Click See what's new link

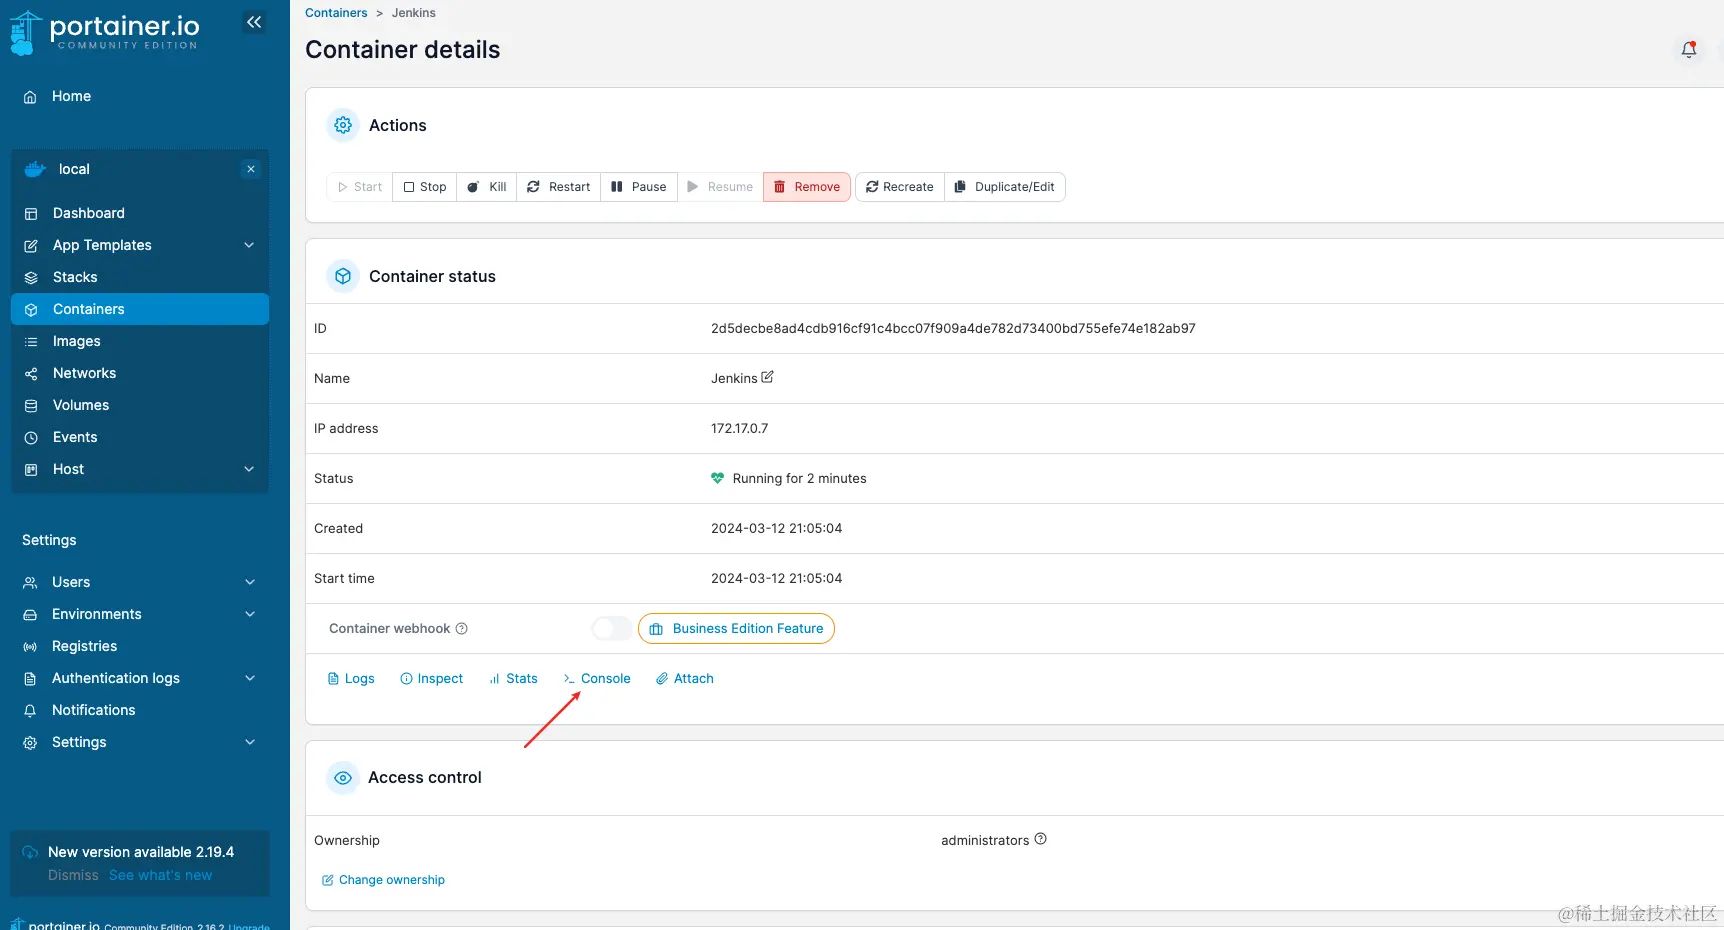(x=160, y=875)
